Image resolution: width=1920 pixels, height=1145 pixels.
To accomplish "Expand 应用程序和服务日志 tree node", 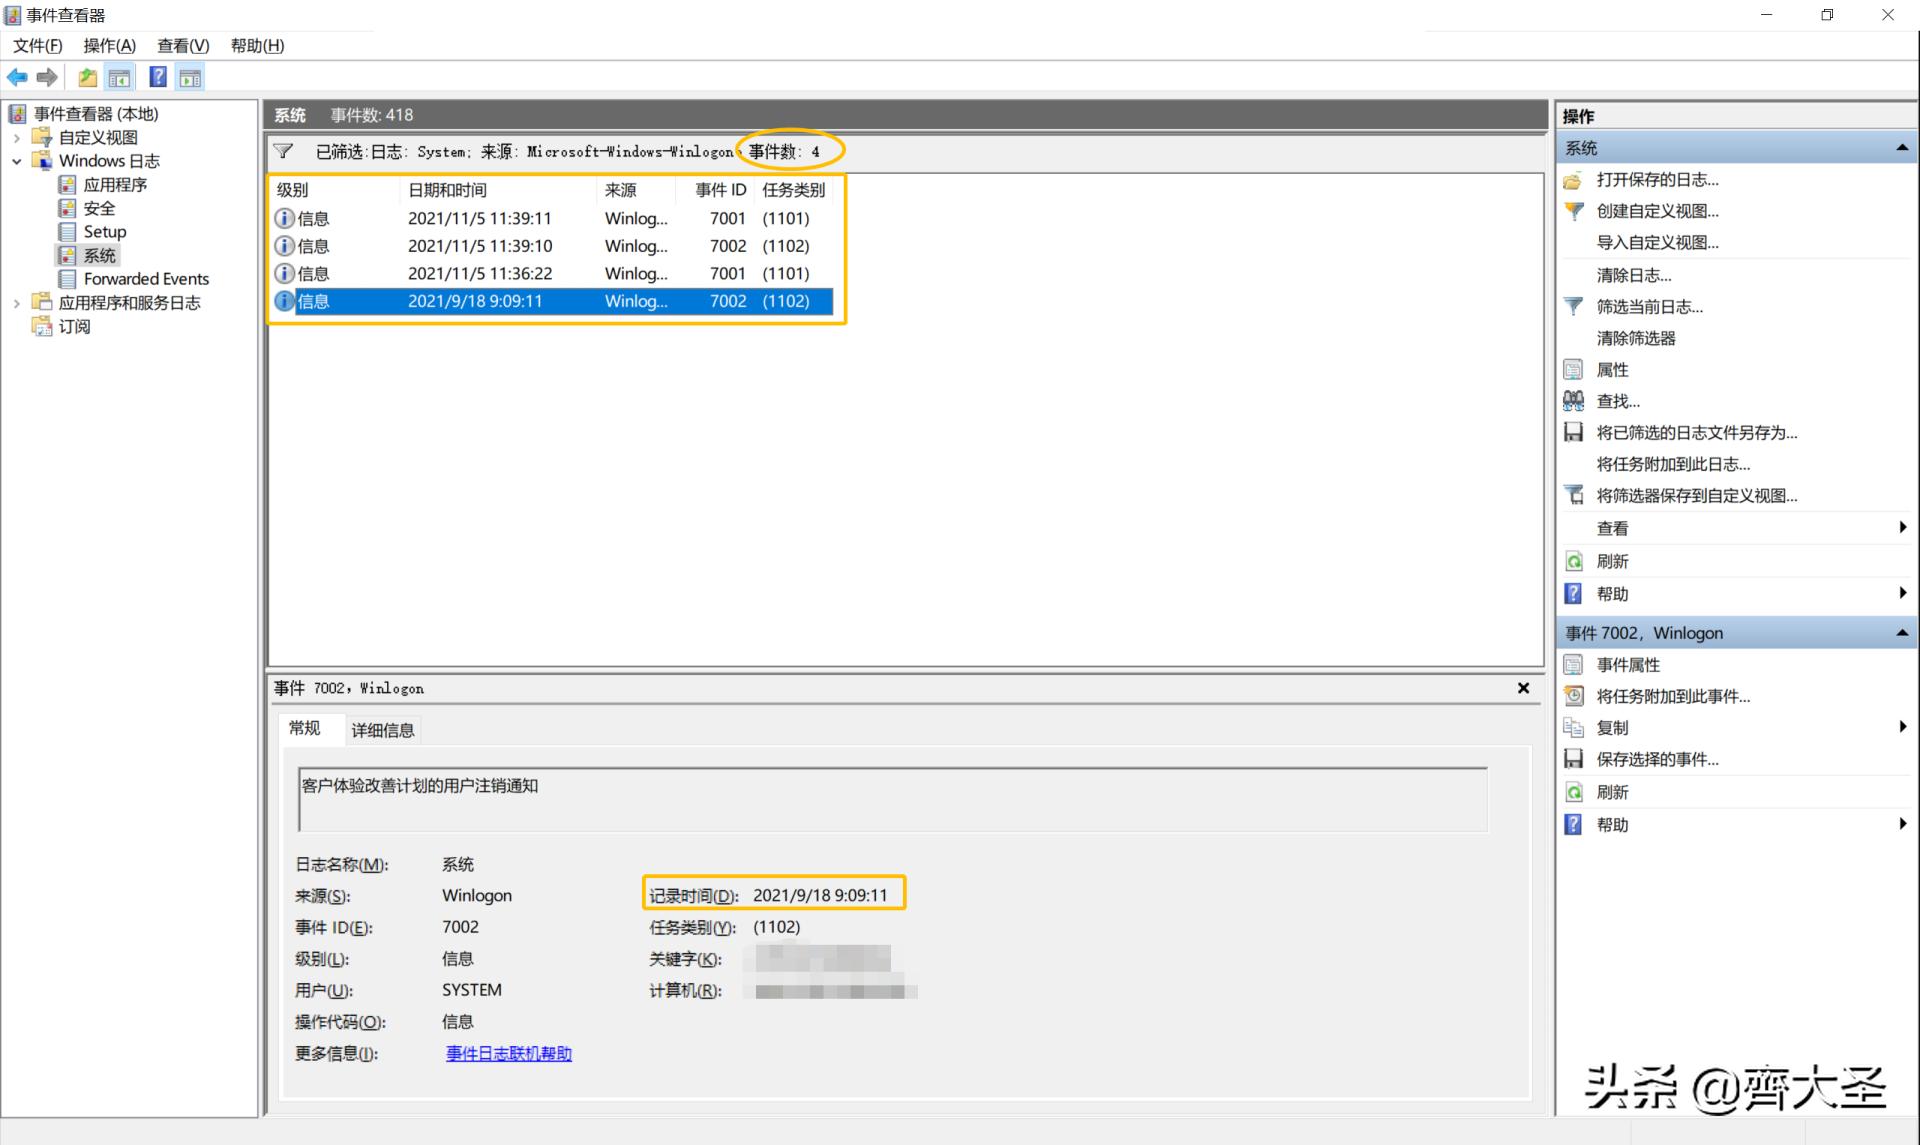I will coord(16,303).
